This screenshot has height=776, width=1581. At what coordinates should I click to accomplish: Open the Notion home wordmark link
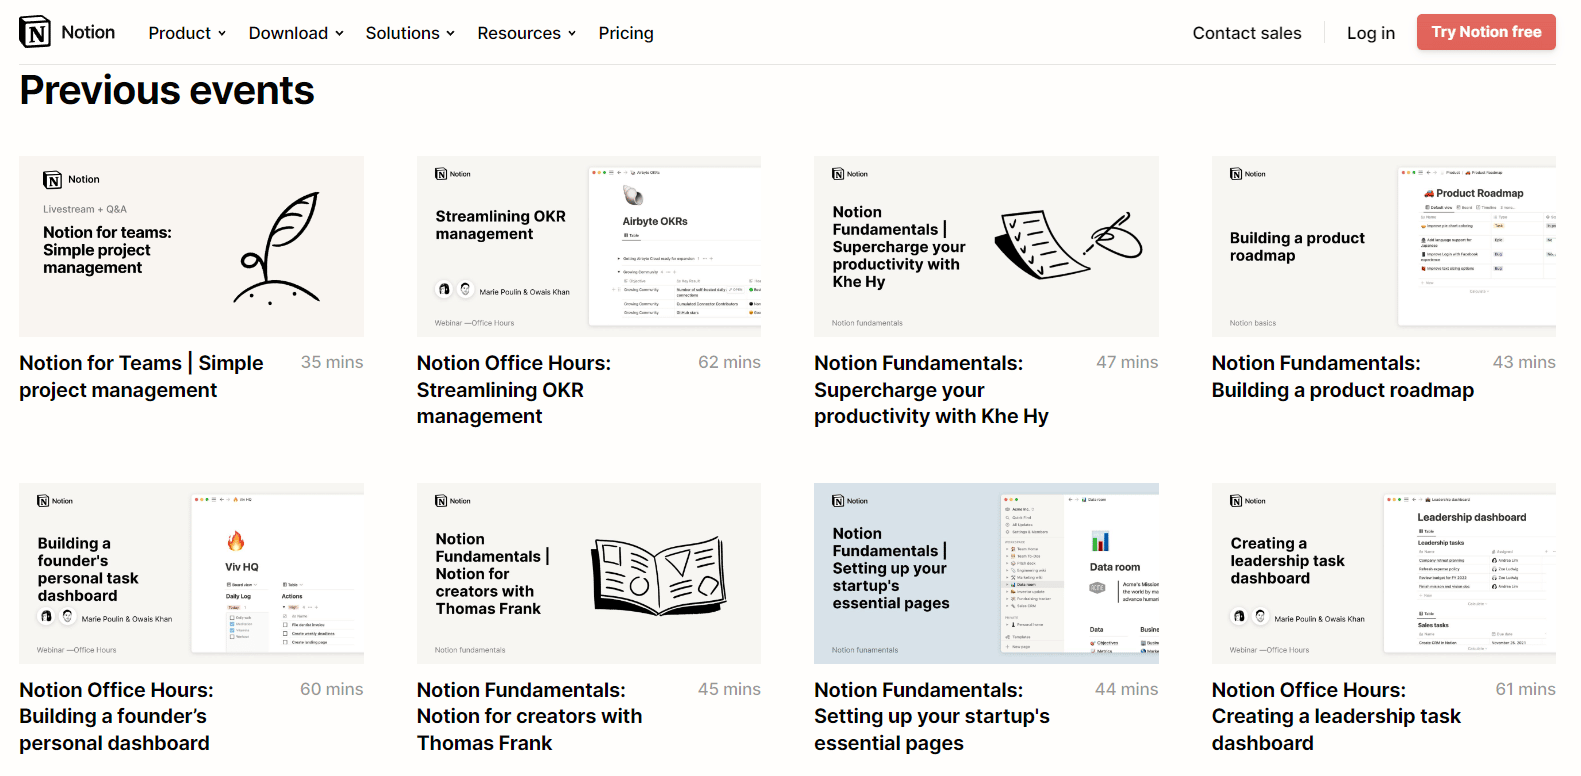(88, 32)
